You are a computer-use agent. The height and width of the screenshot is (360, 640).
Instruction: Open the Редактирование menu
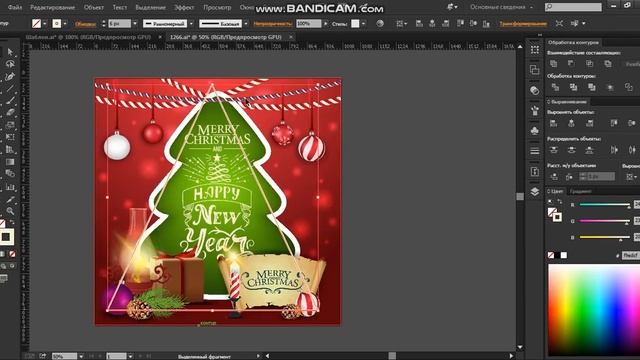point(52,7)
